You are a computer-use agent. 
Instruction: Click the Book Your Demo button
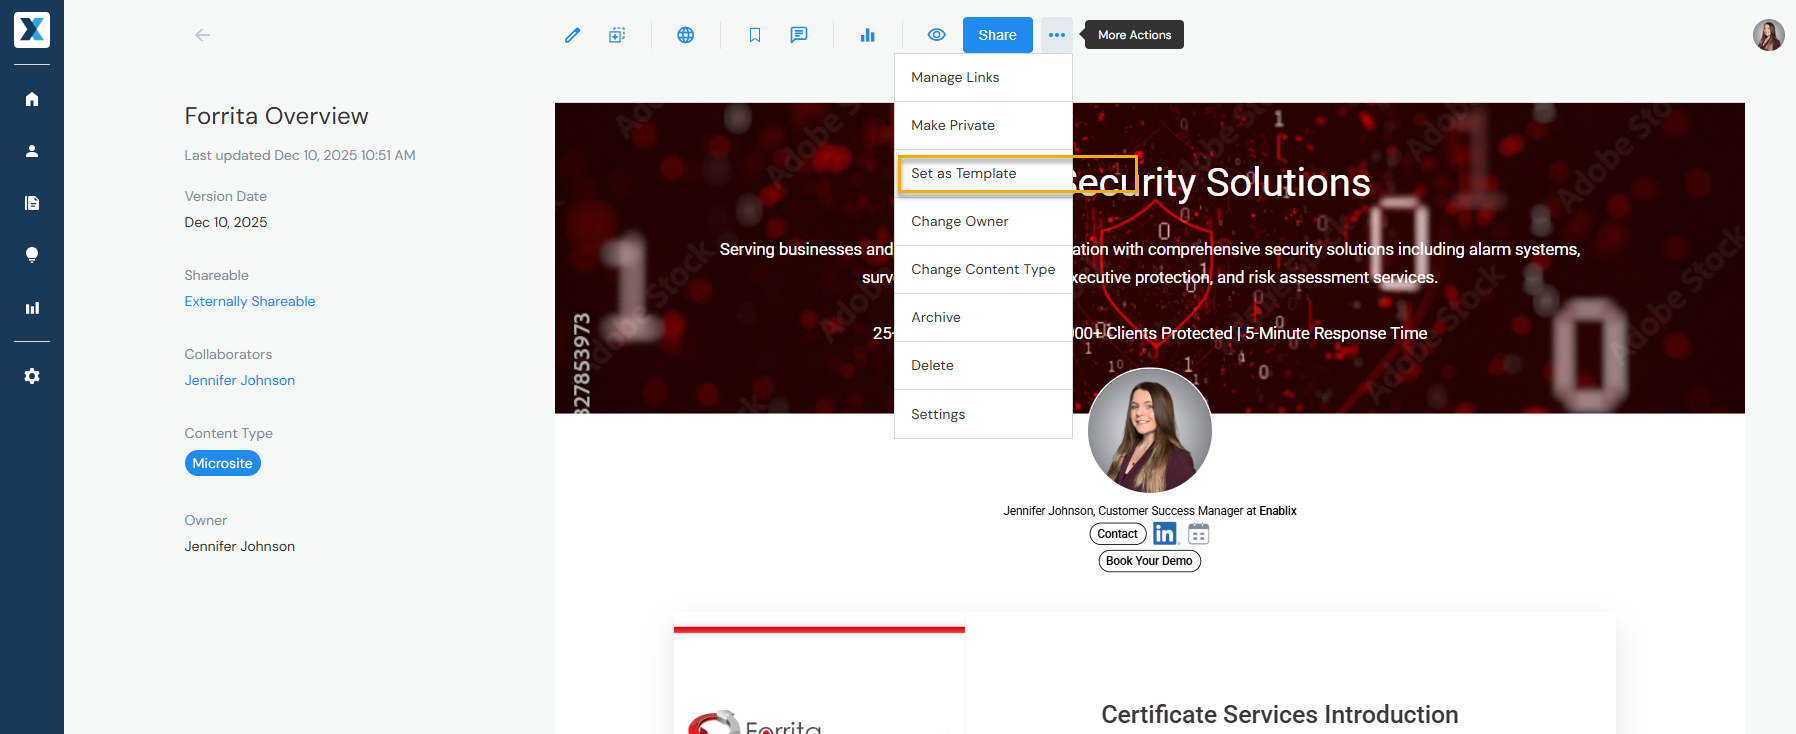tap(1149, 561)
